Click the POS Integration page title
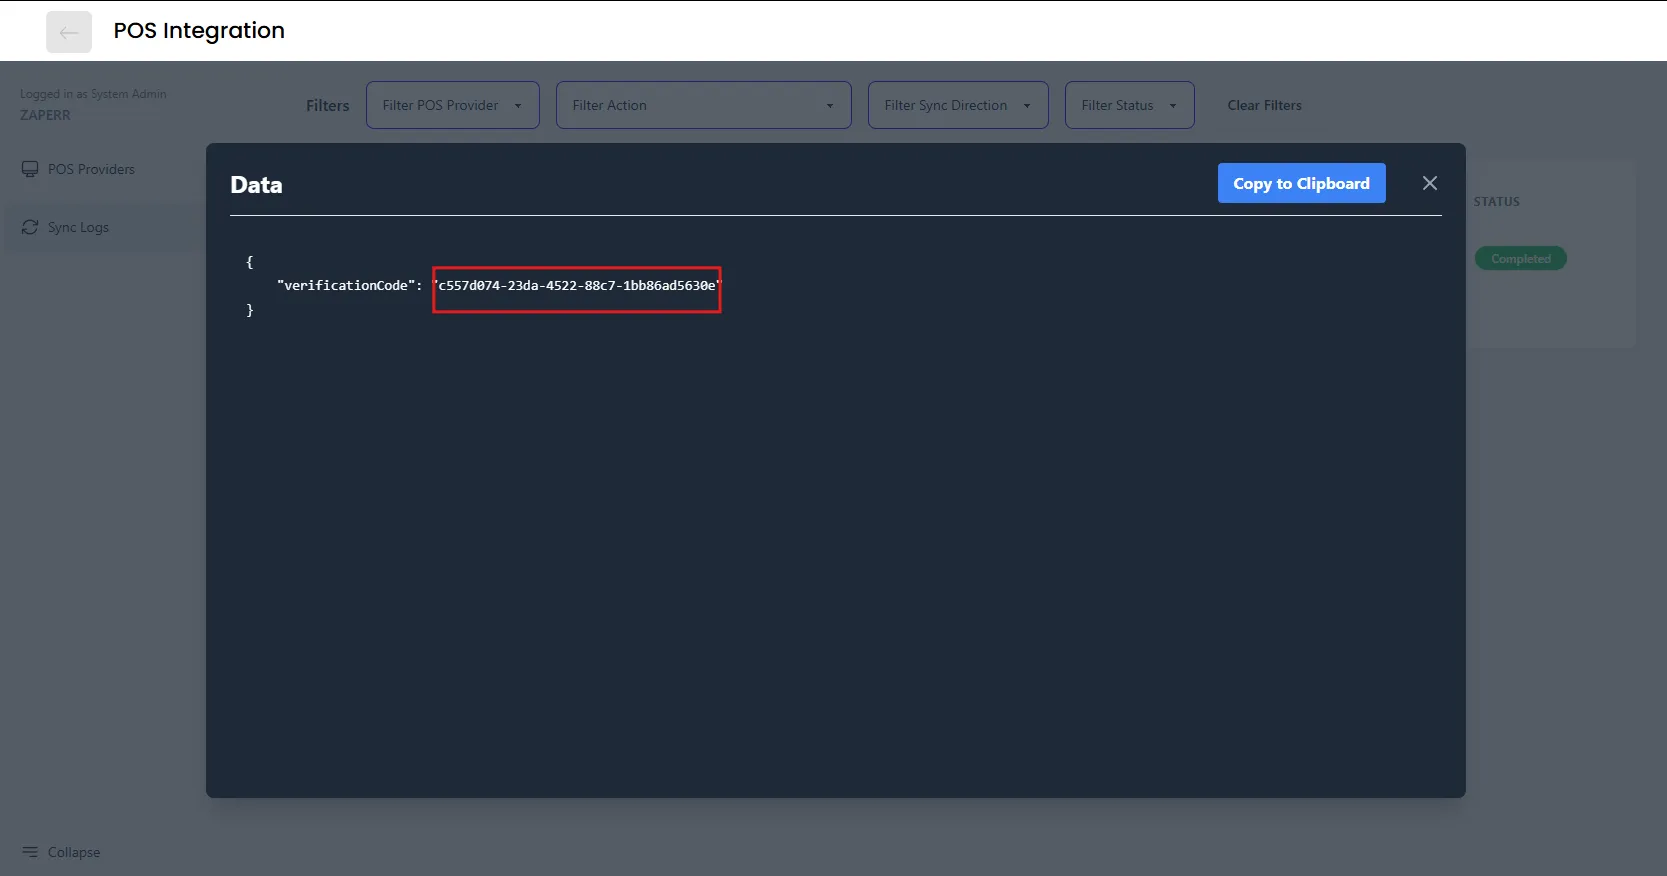 tap(199, 31)
